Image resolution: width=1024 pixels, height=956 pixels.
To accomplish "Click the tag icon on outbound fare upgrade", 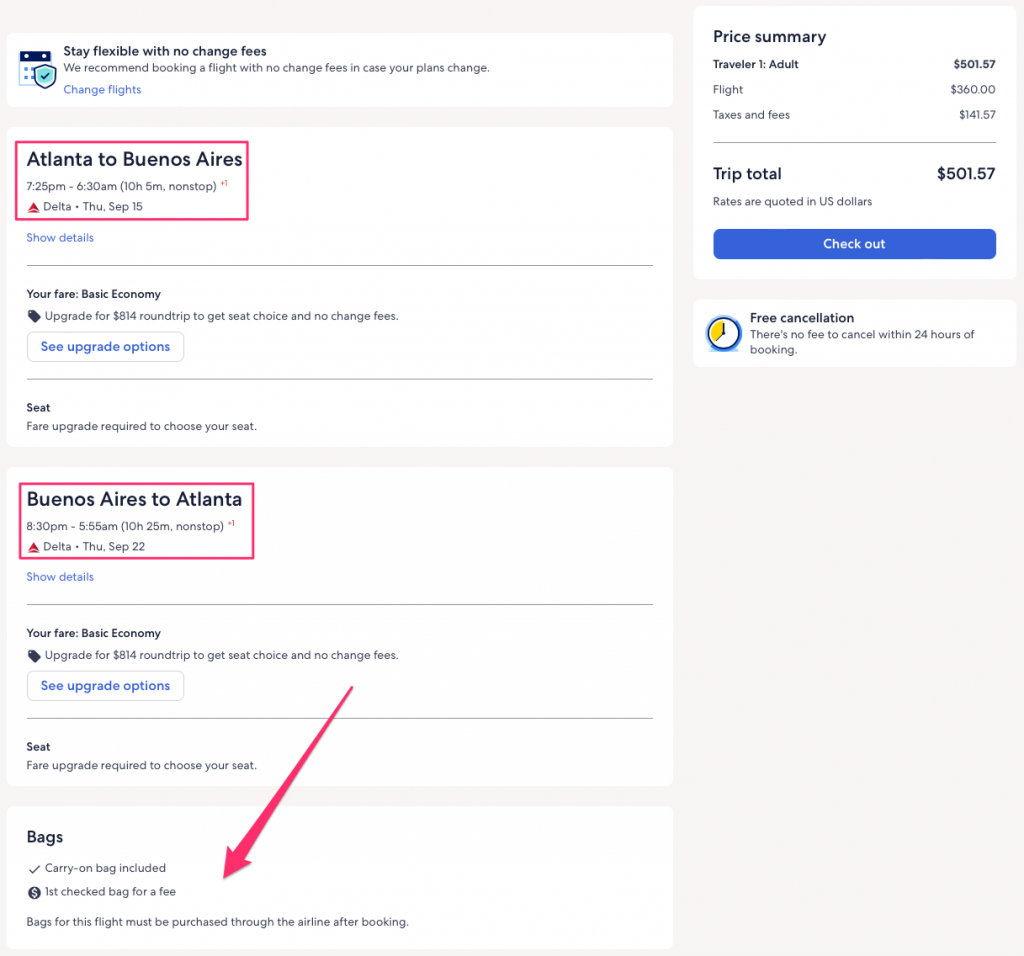I will [34, 316].
